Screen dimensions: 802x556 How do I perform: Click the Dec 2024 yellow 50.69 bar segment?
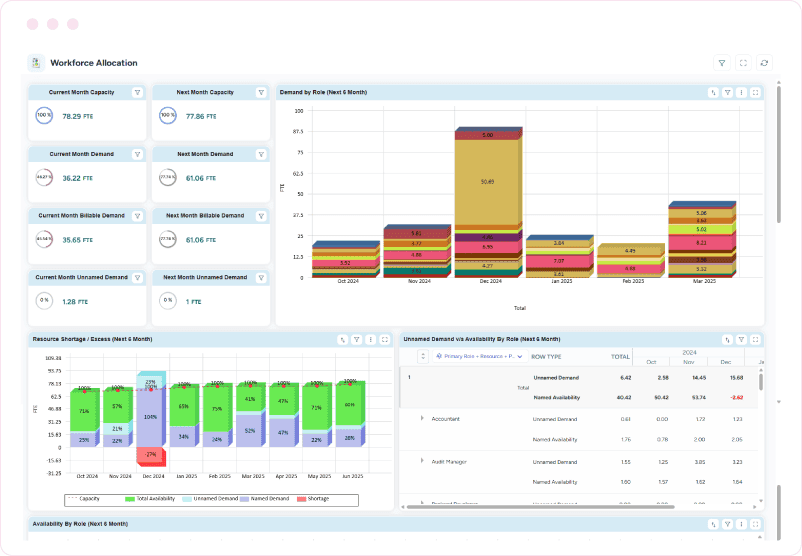(x=487, y=182)
